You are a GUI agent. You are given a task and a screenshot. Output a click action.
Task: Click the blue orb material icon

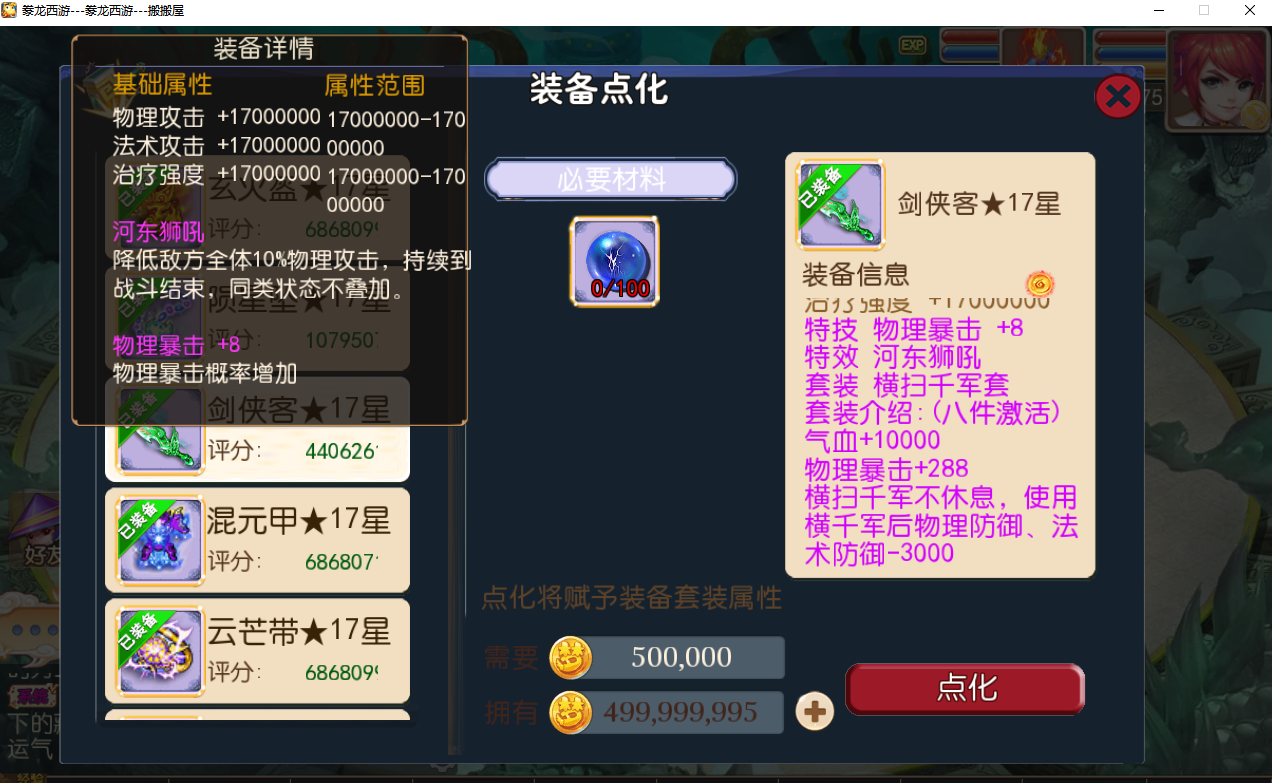click(x=614, y=261)
